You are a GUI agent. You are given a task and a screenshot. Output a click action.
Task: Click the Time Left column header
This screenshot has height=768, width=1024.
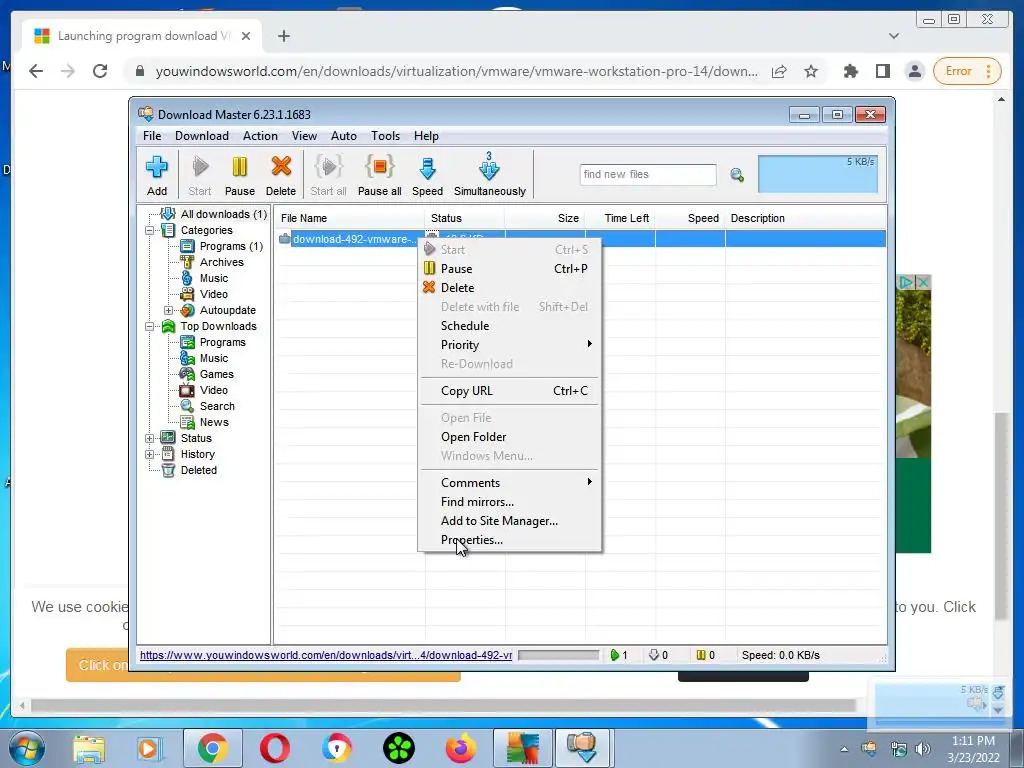click(620, 218)
